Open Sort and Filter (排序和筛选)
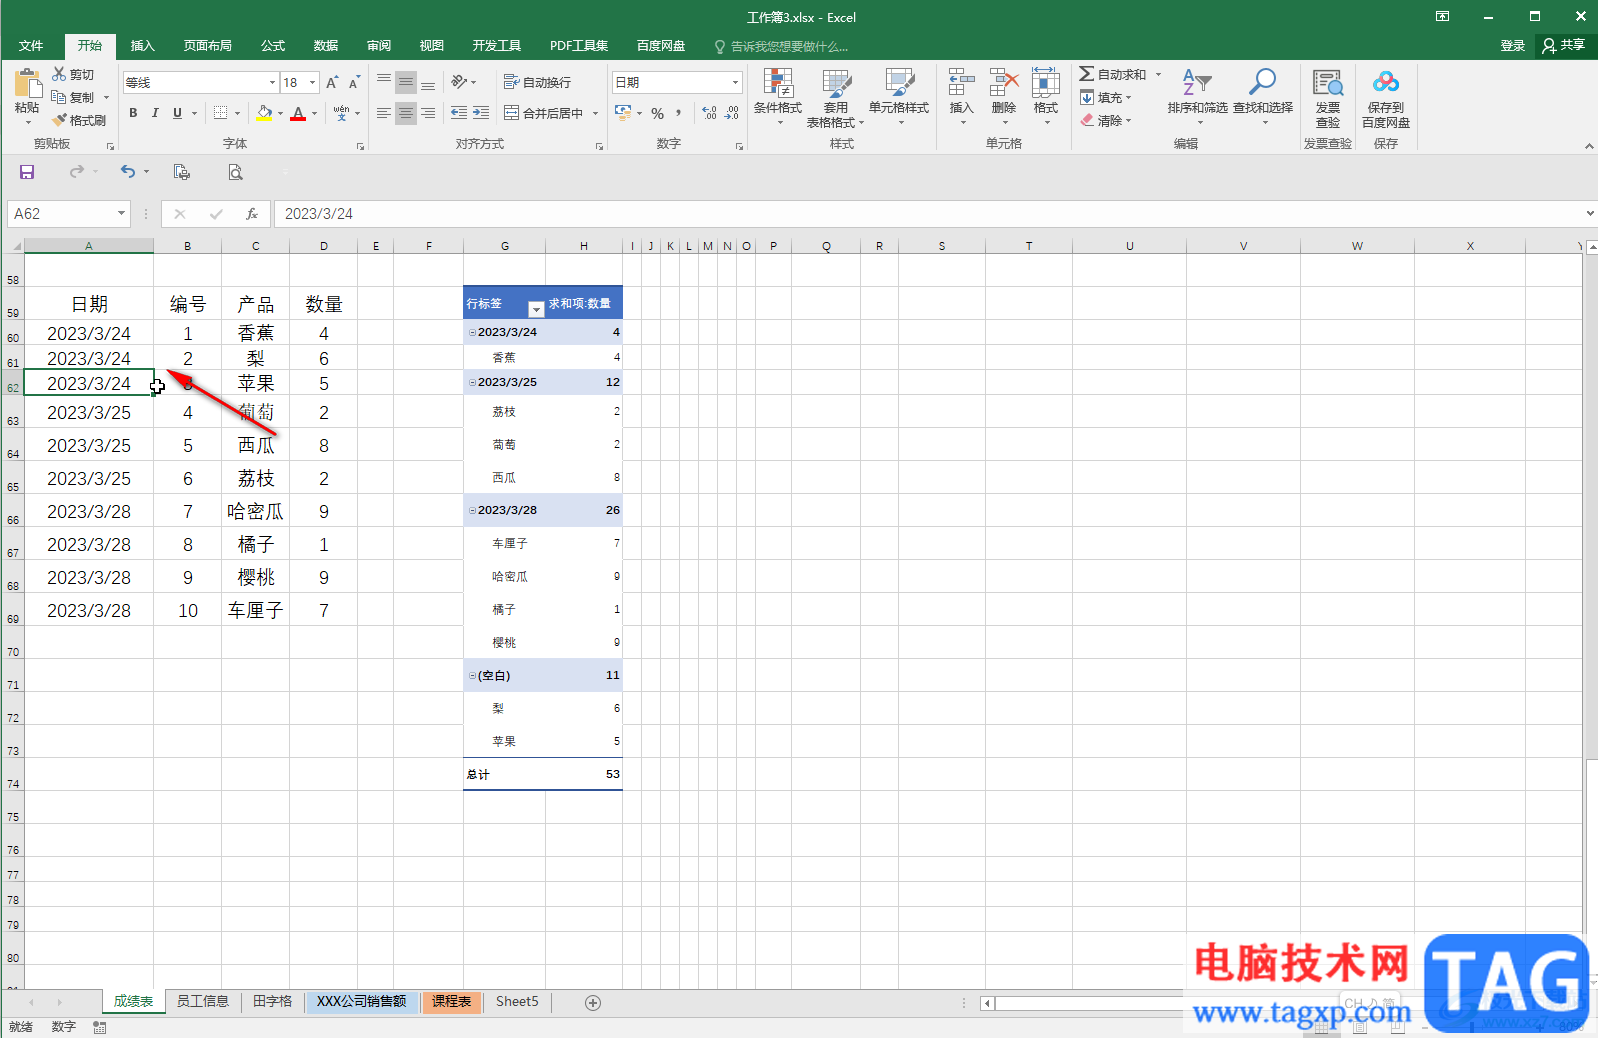This screenshot has width=1598, height=1038. (1197, 96)
